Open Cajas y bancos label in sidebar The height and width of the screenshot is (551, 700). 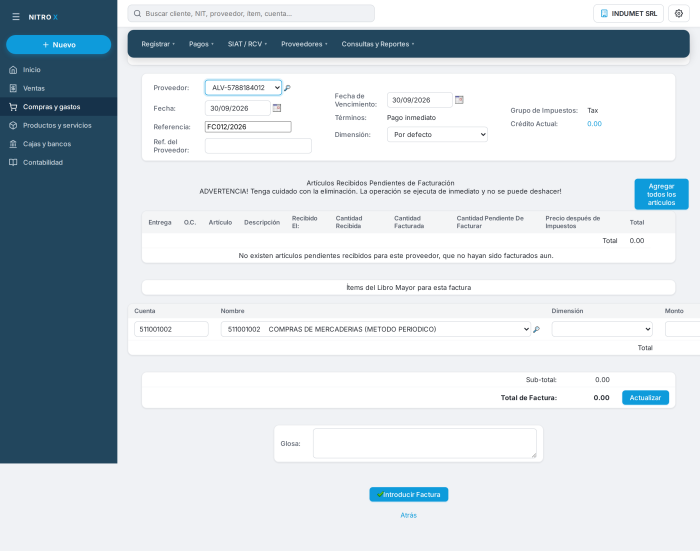click(x=47, y=144)
